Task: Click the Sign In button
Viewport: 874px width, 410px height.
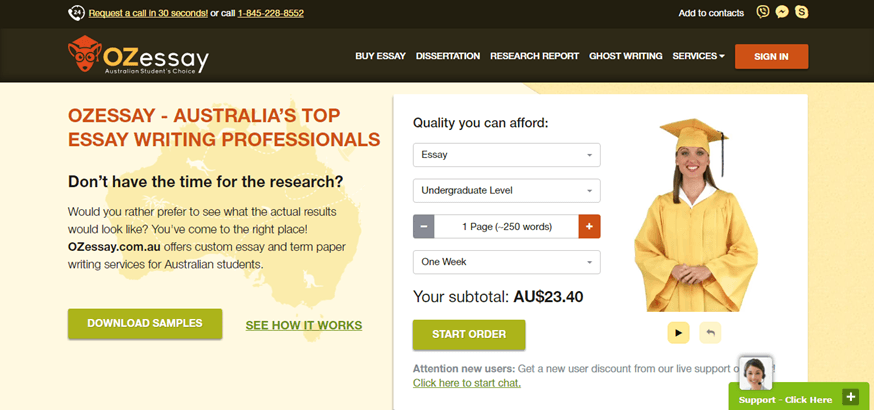Action: tap(771, 56)
